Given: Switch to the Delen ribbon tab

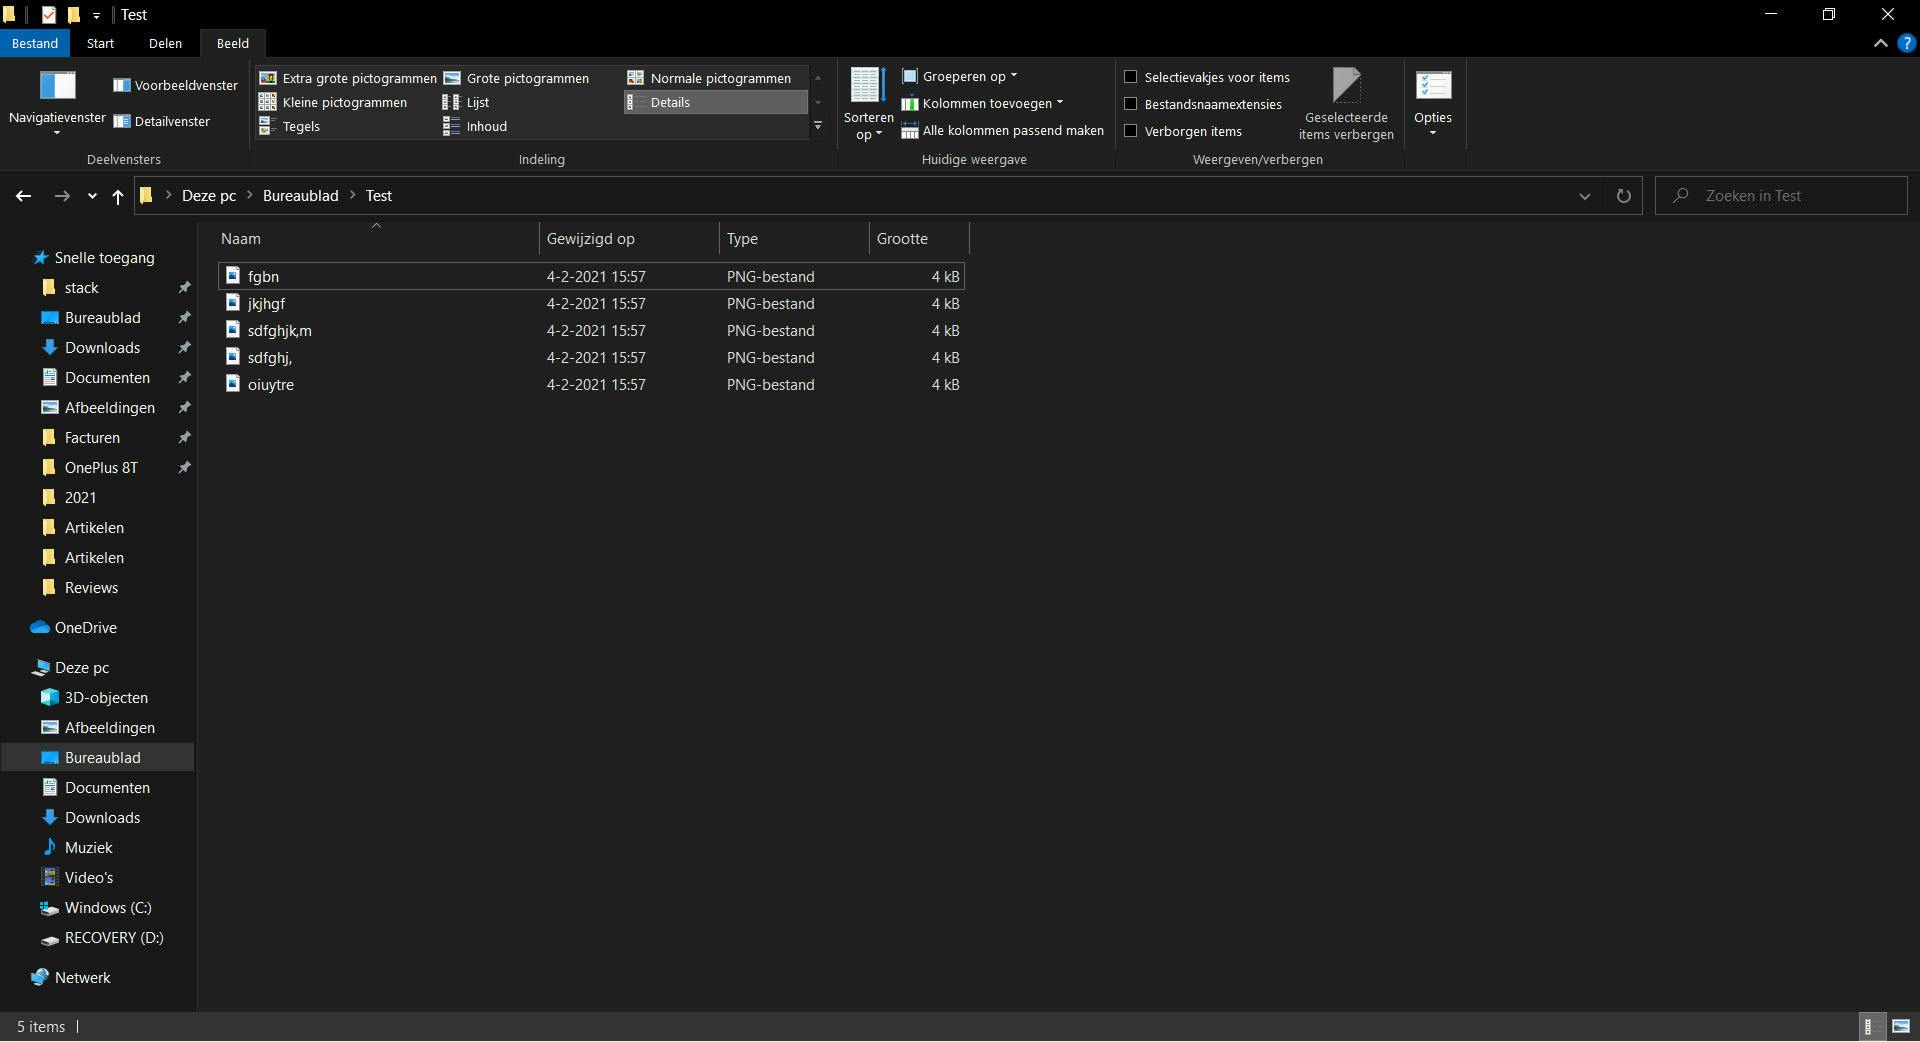Looking at the screenshot, I should click(165, 43).
